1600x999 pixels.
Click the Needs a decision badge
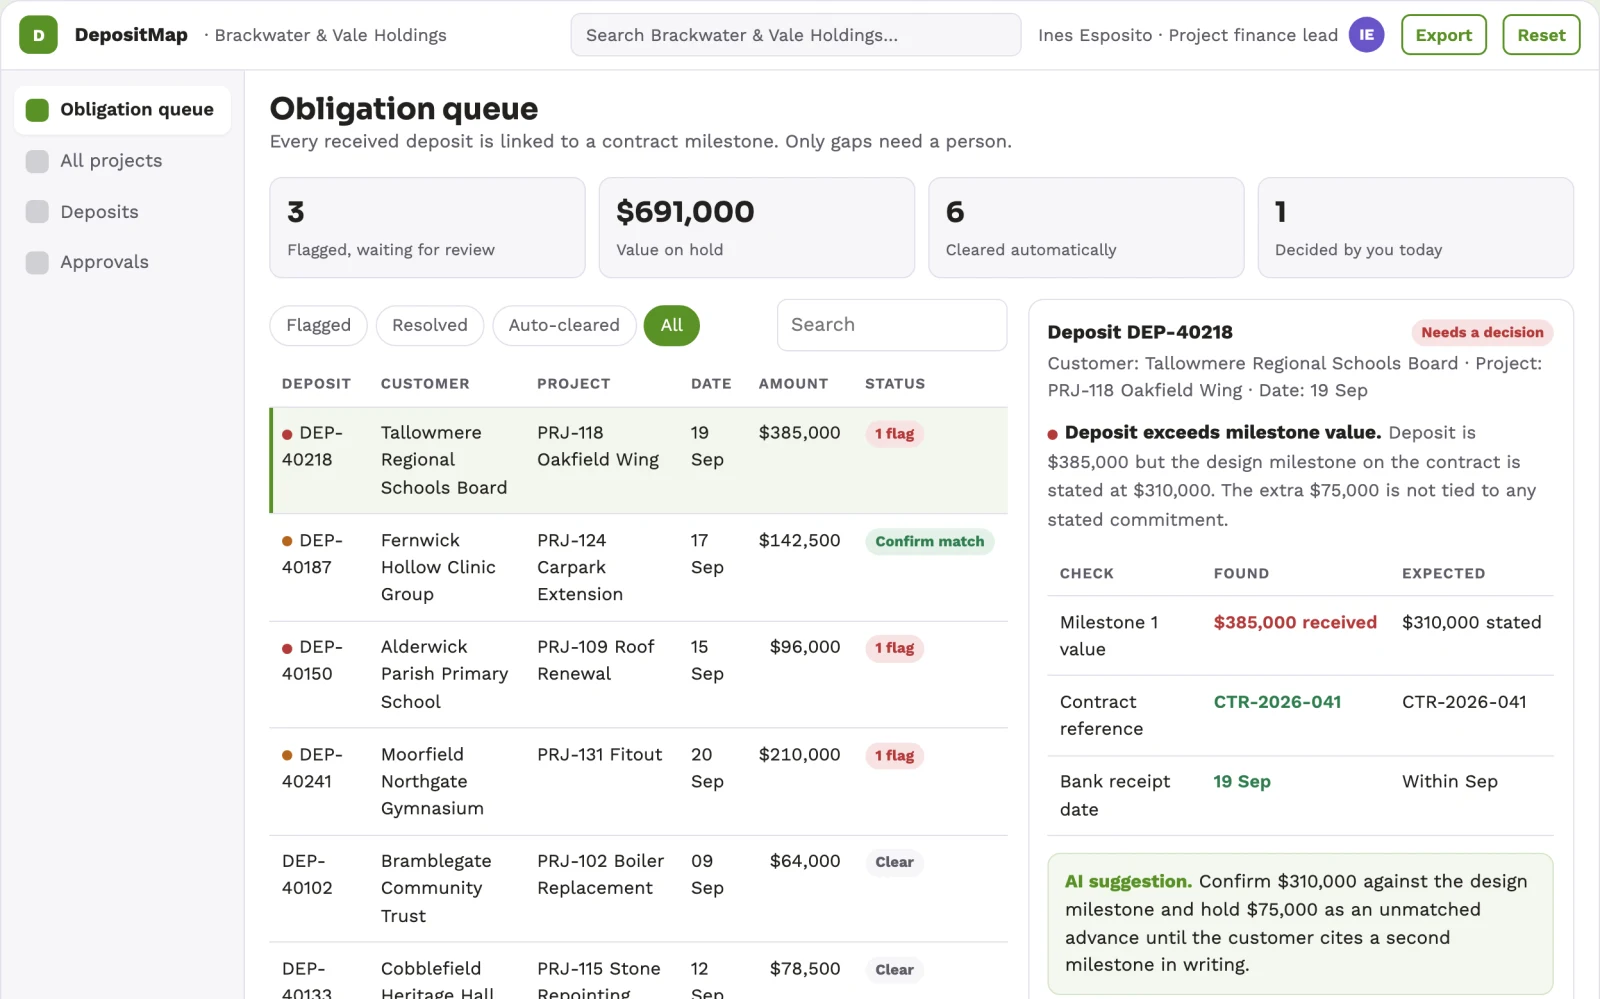tap(1482, 333)
